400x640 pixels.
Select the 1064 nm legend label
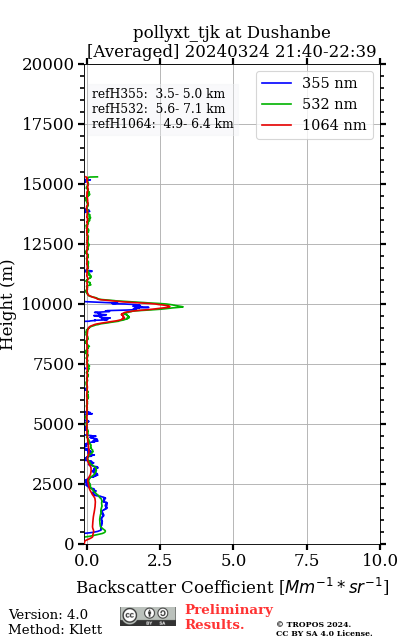(x=334, y=124)
